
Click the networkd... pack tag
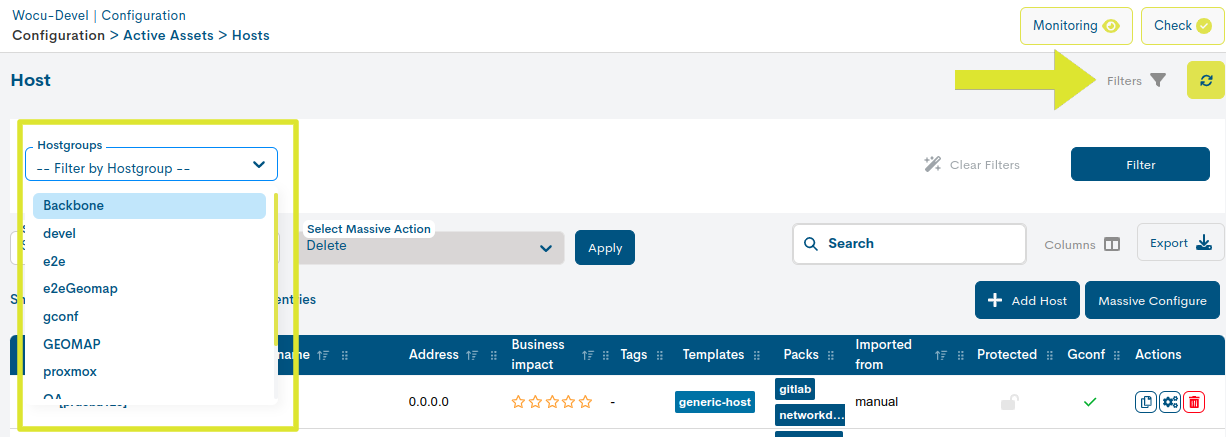[x=810, y=415]
